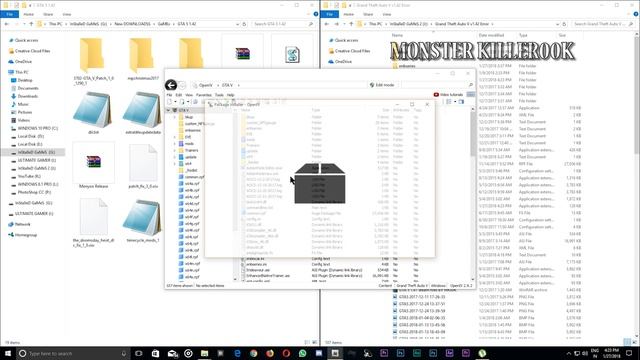The width and height of the screenshot is (640, 360).
Task: Open the Video tutorials link in OpenIV
Action: (x=448, y=95)
